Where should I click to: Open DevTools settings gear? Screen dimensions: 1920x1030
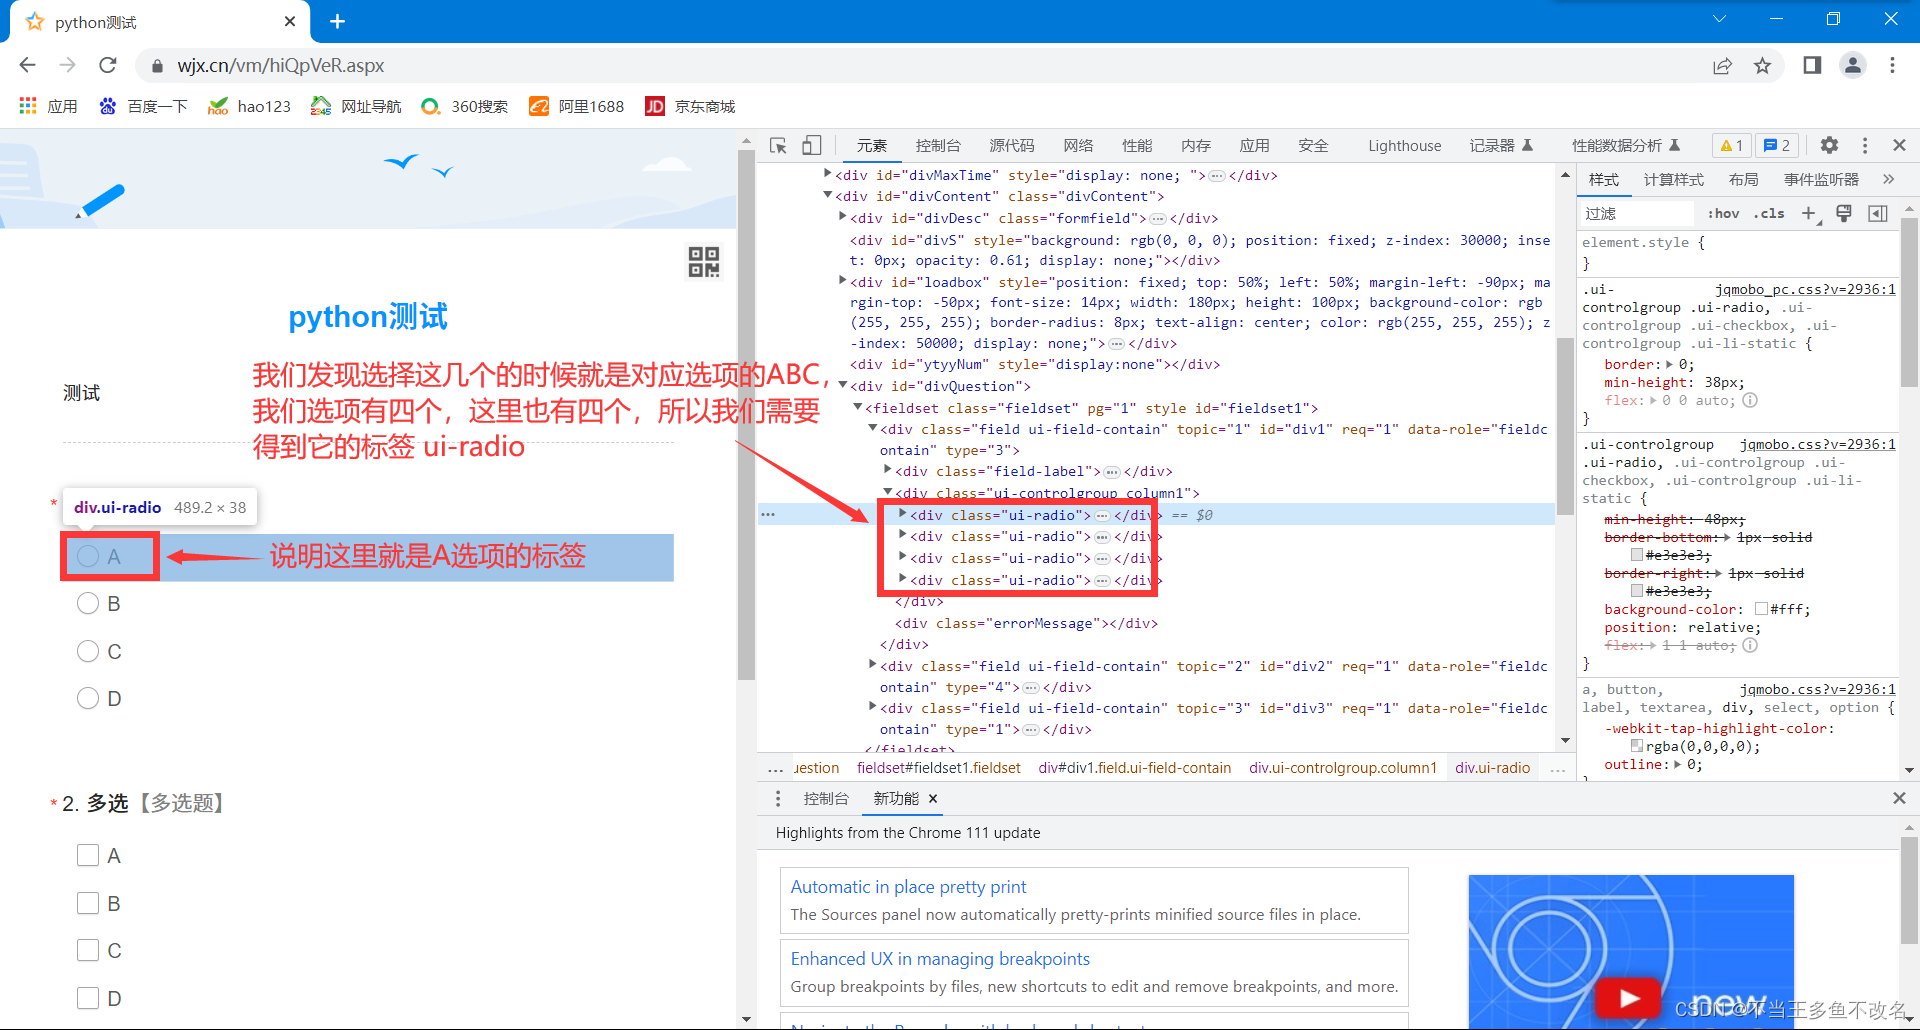tap(1829, 145)
